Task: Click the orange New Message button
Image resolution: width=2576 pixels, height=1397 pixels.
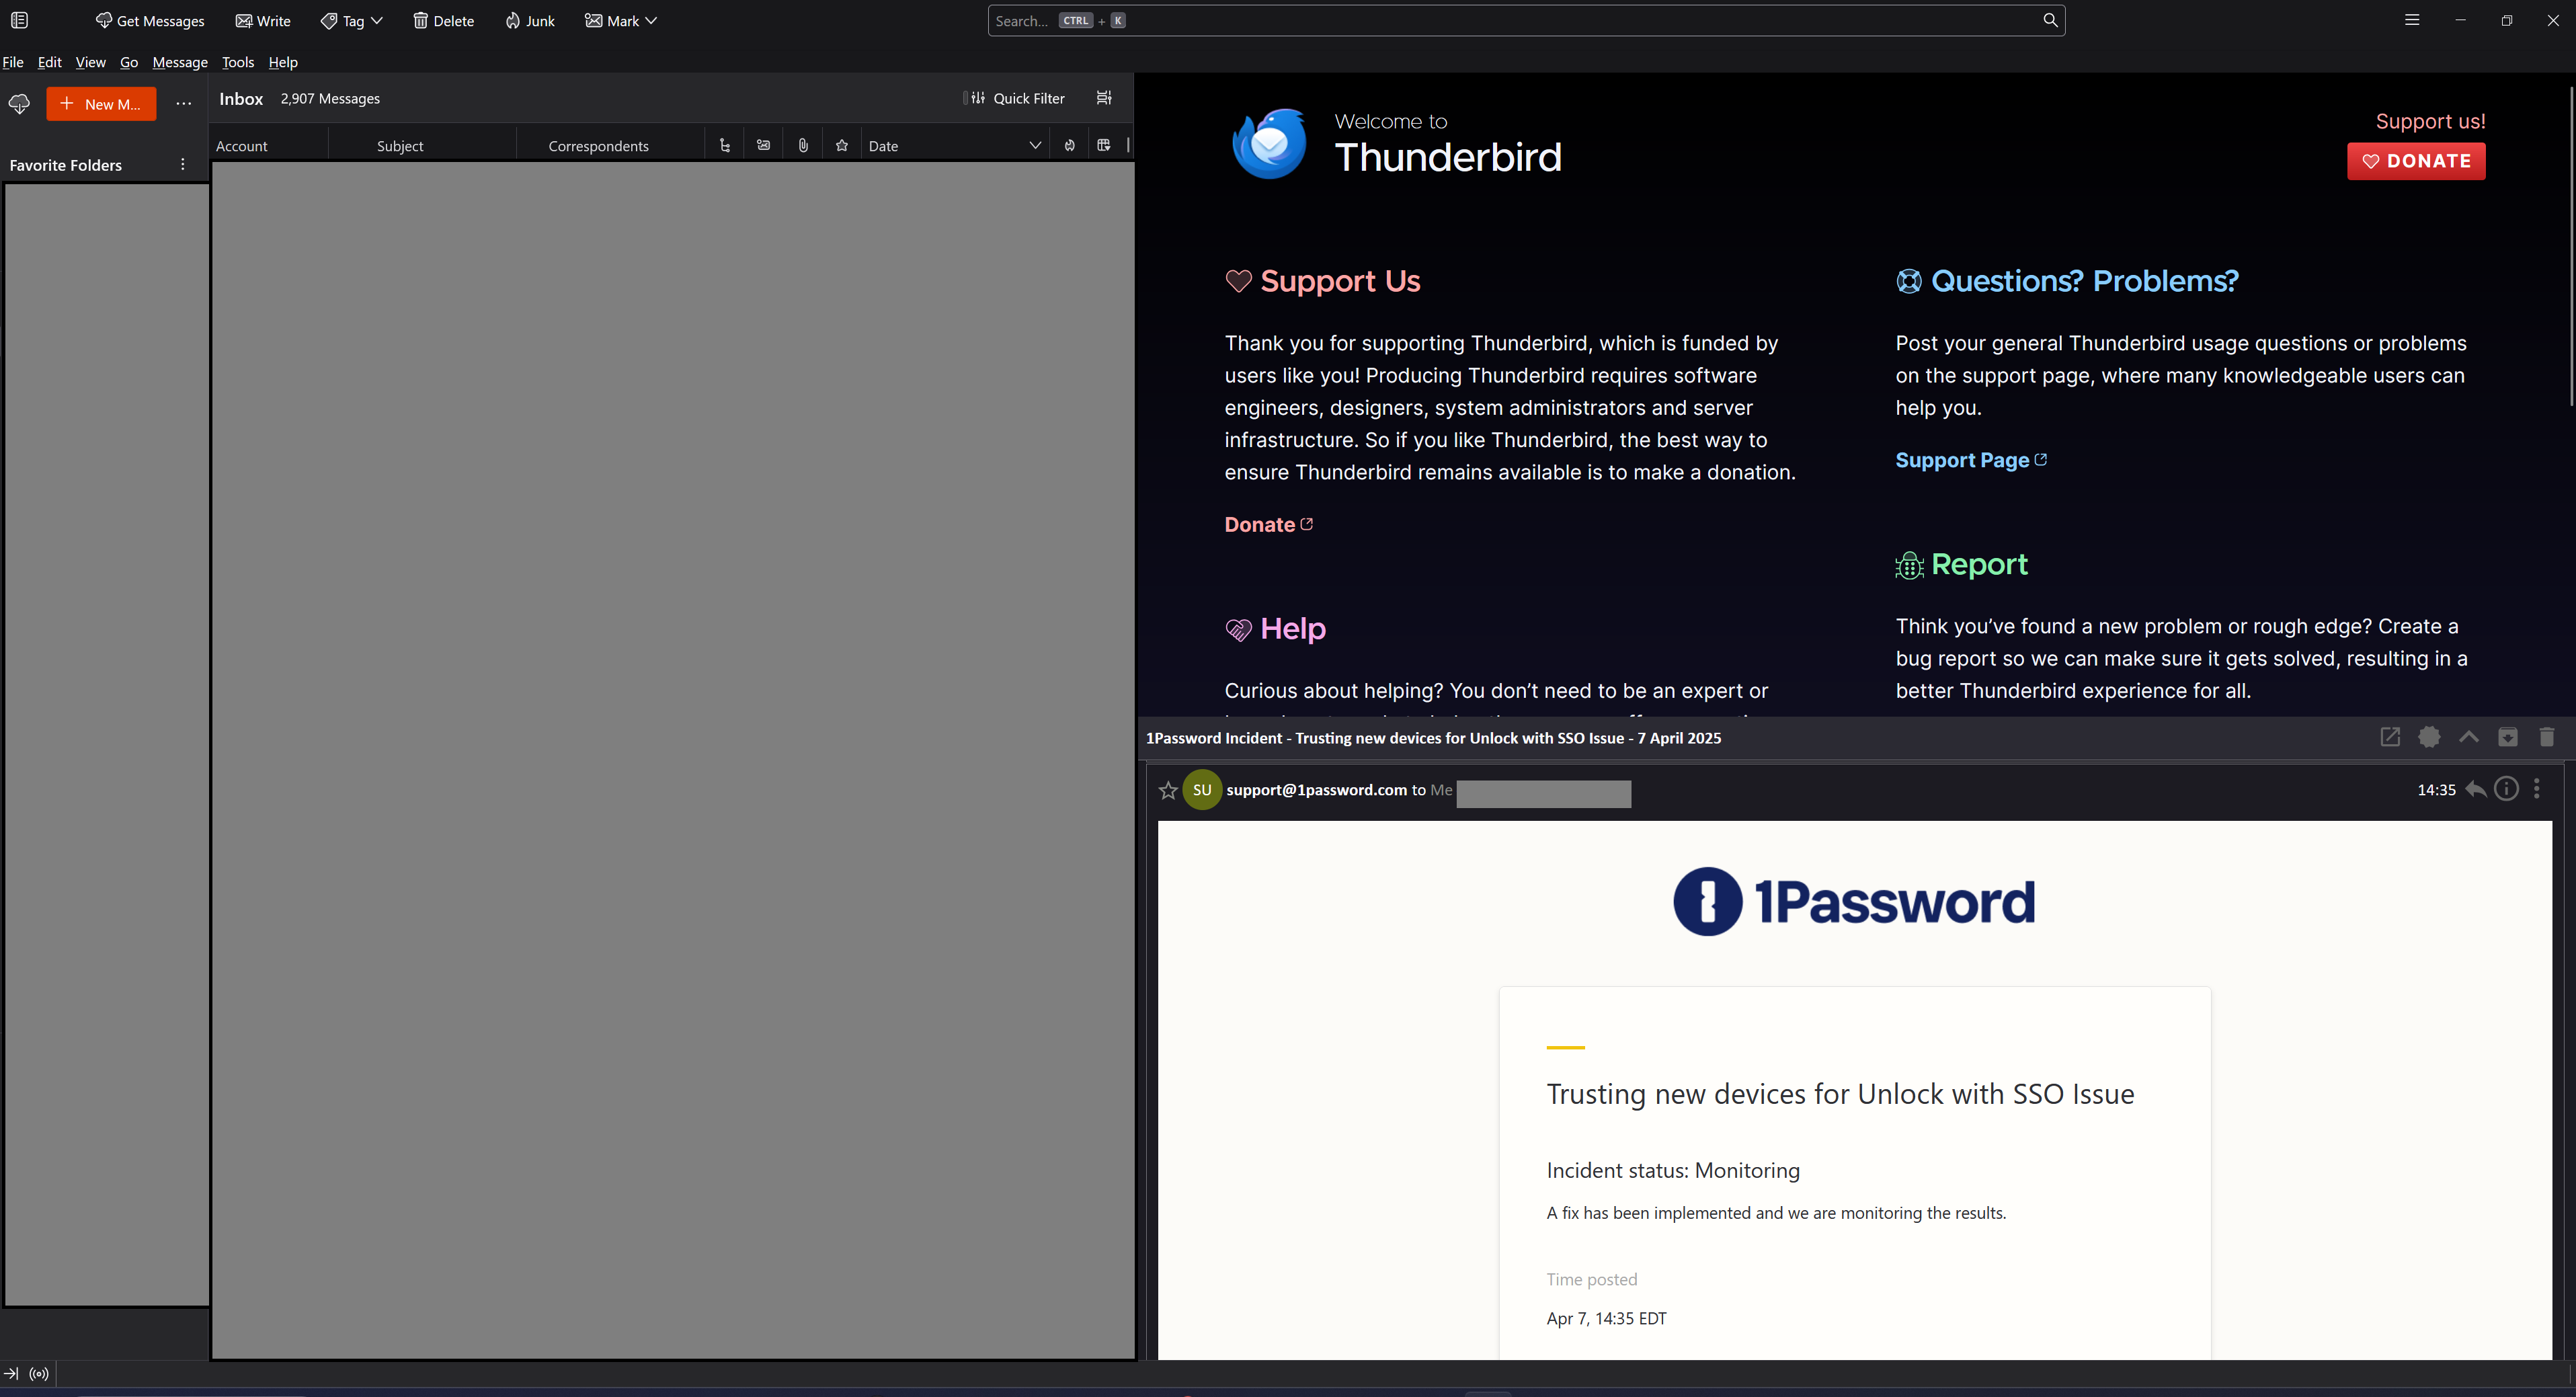Action: pos(101,104)
